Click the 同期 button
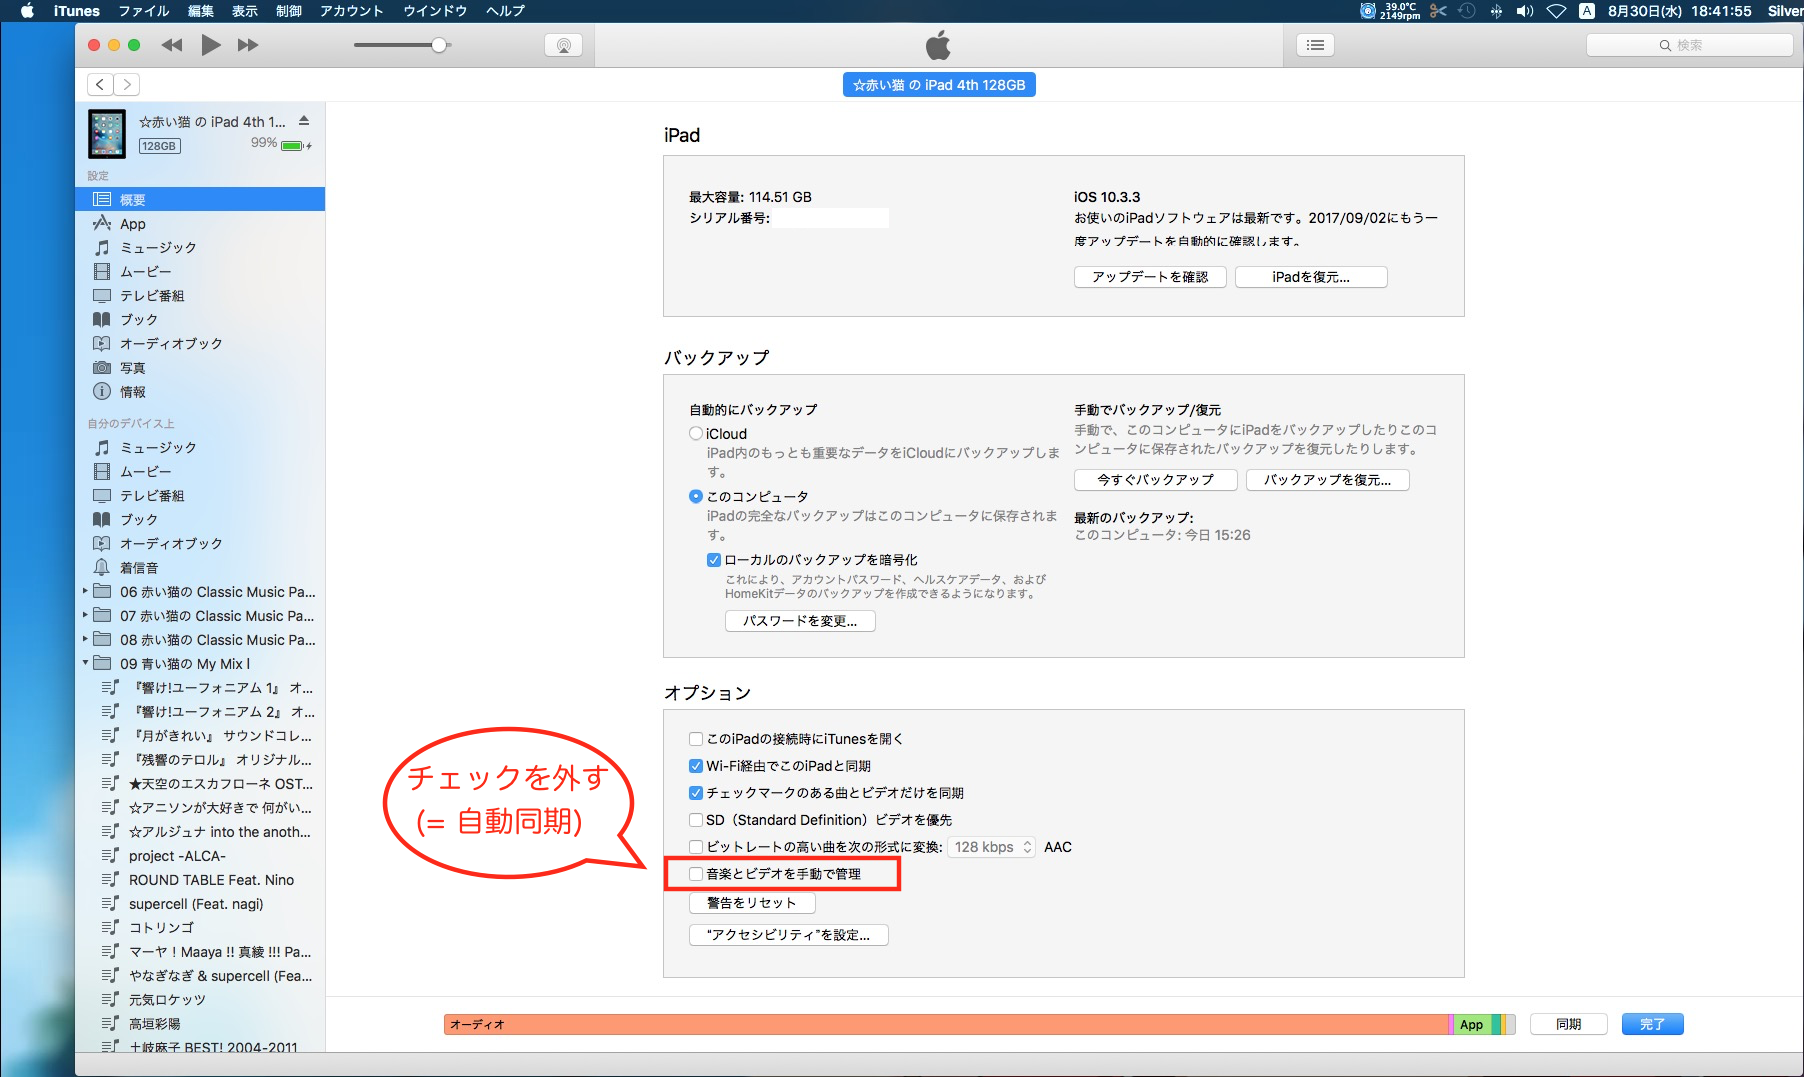This screenshot has height=1077, width=1804. [x=1568, y=1024]
